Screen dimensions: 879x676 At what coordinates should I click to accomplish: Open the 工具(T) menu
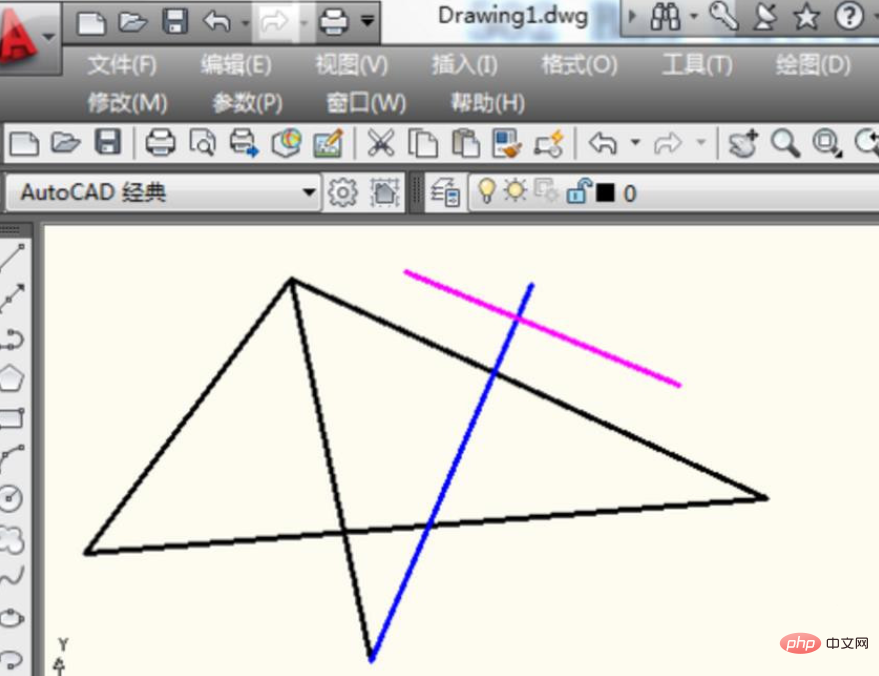coord(697,65)
